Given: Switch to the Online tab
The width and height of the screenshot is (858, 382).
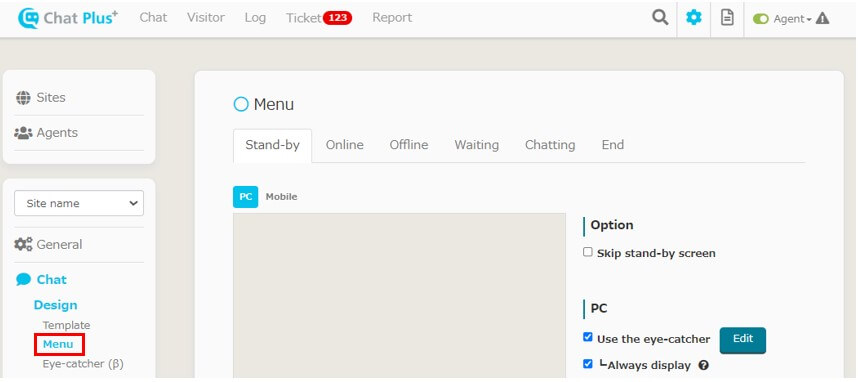Looking at the screenshot, I should pos(345,145).
